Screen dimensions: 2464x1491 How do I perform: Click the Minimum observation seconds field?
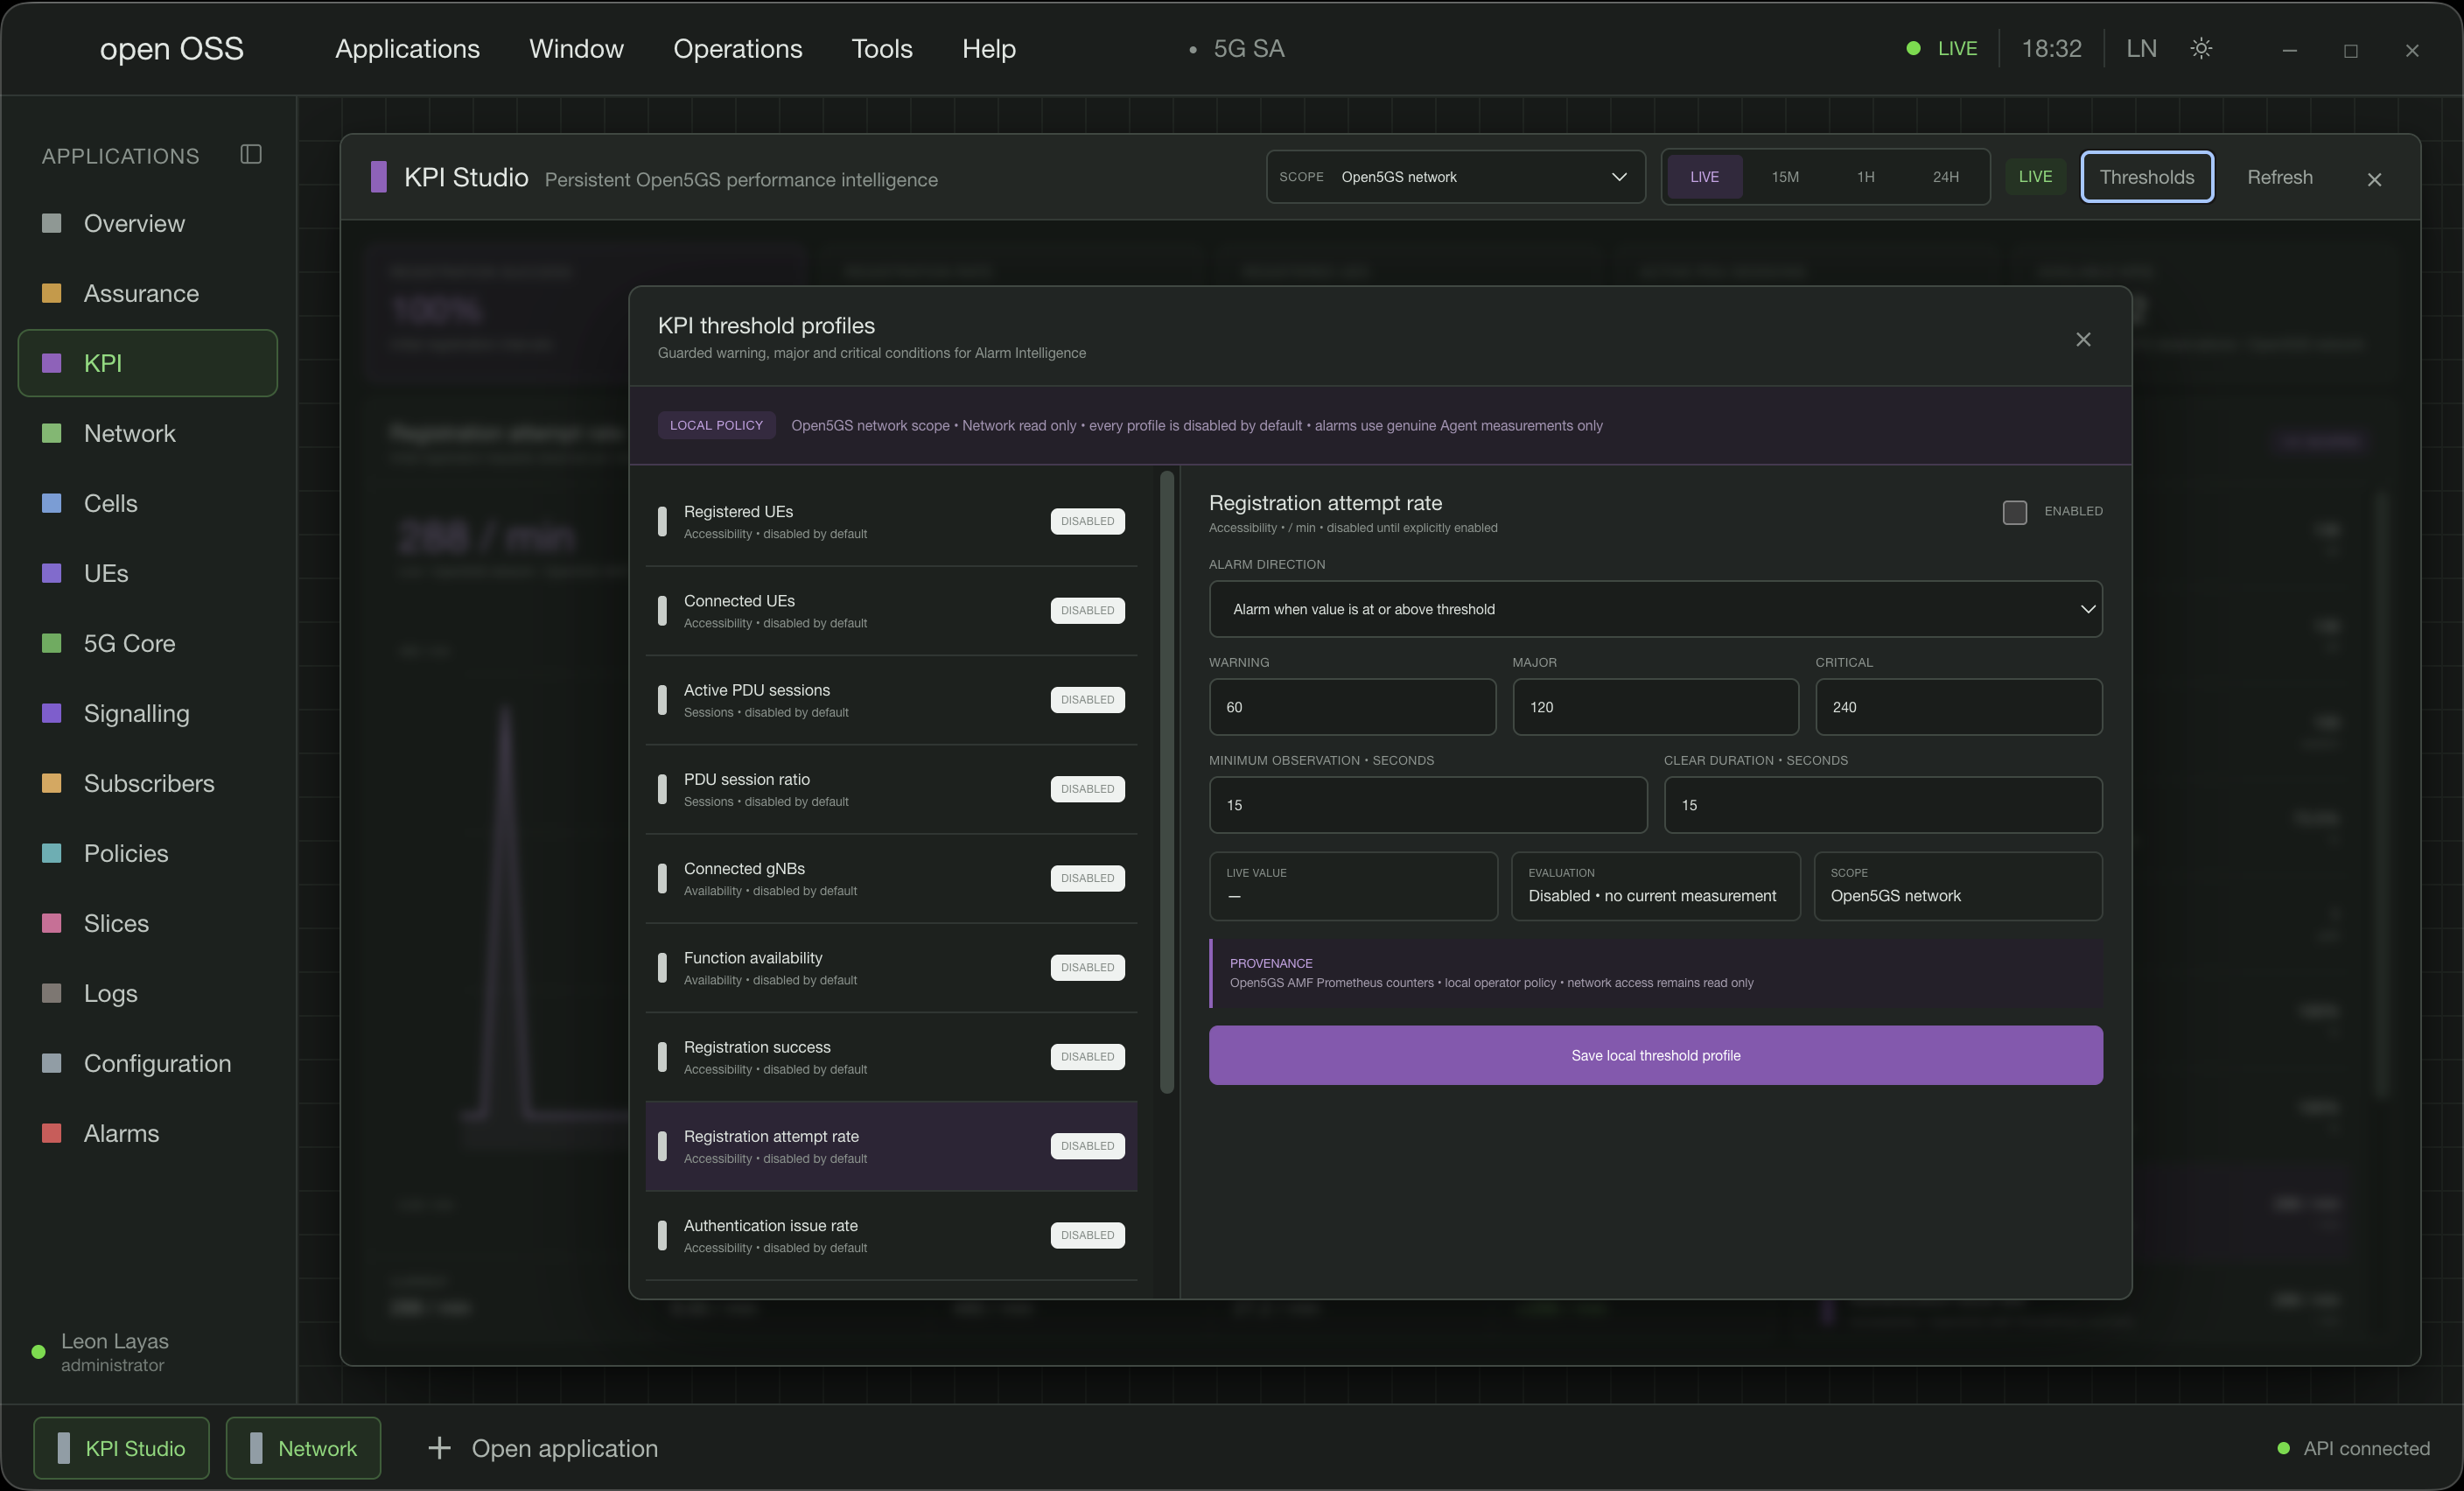tap(1428, 805)
